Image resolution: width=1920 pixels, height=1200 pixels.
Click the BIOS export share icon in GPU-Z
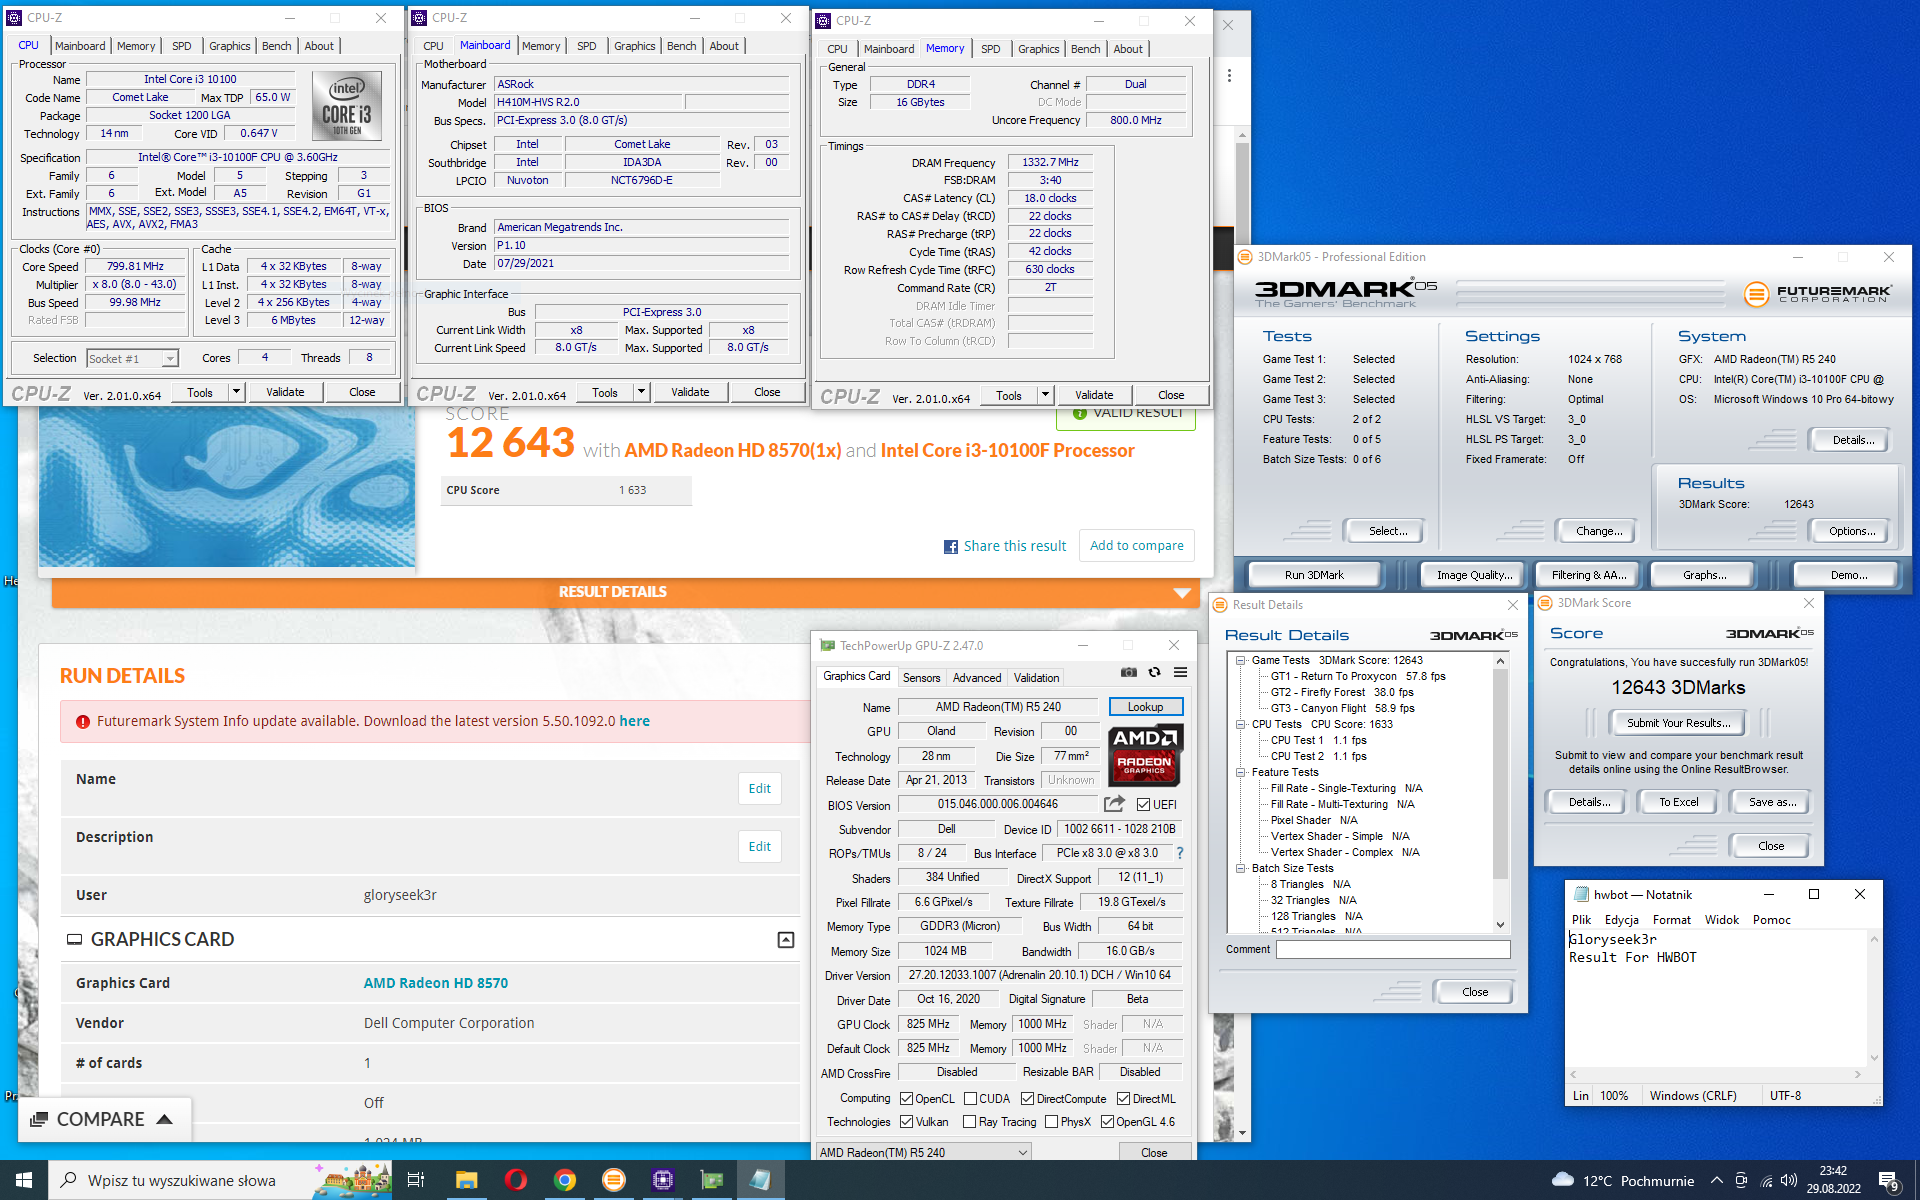pyautogui.click(x=1114, y=804)
